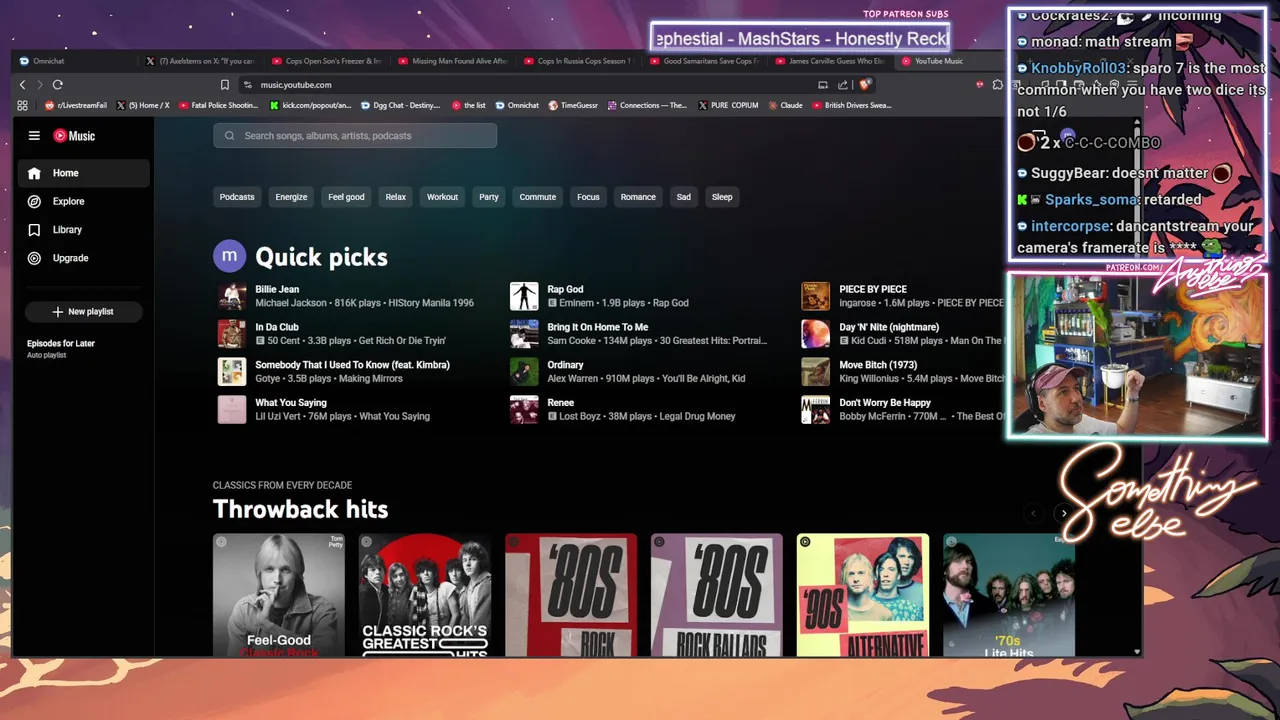Select the Romance mood chip

pos(638,197)
